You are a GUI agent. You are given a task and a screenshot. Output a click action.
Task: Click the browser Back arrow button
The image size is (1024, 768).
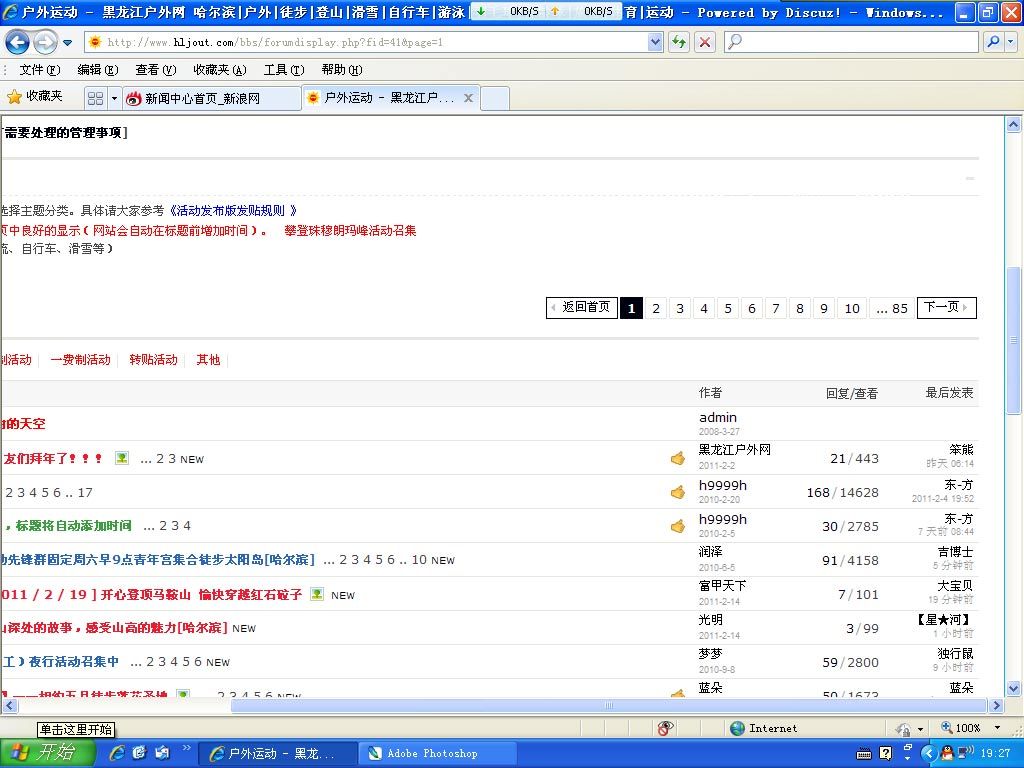tap(18, 42)
